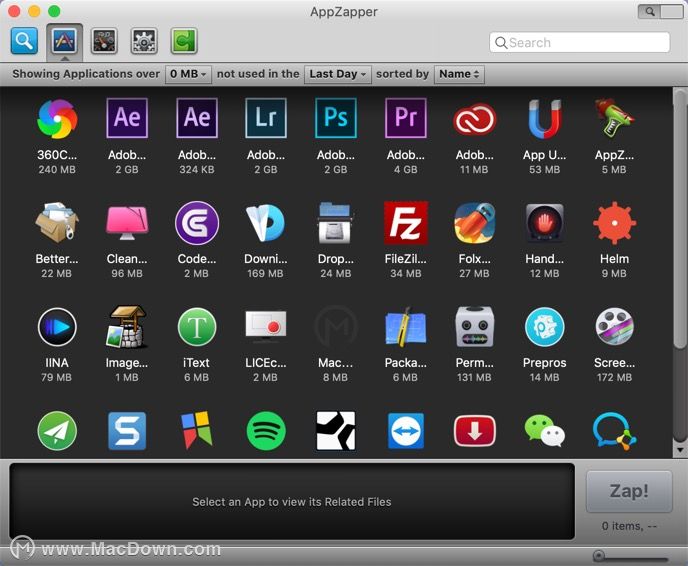
Task: Select the Perm... robot app icon
Action: (474, 327)
